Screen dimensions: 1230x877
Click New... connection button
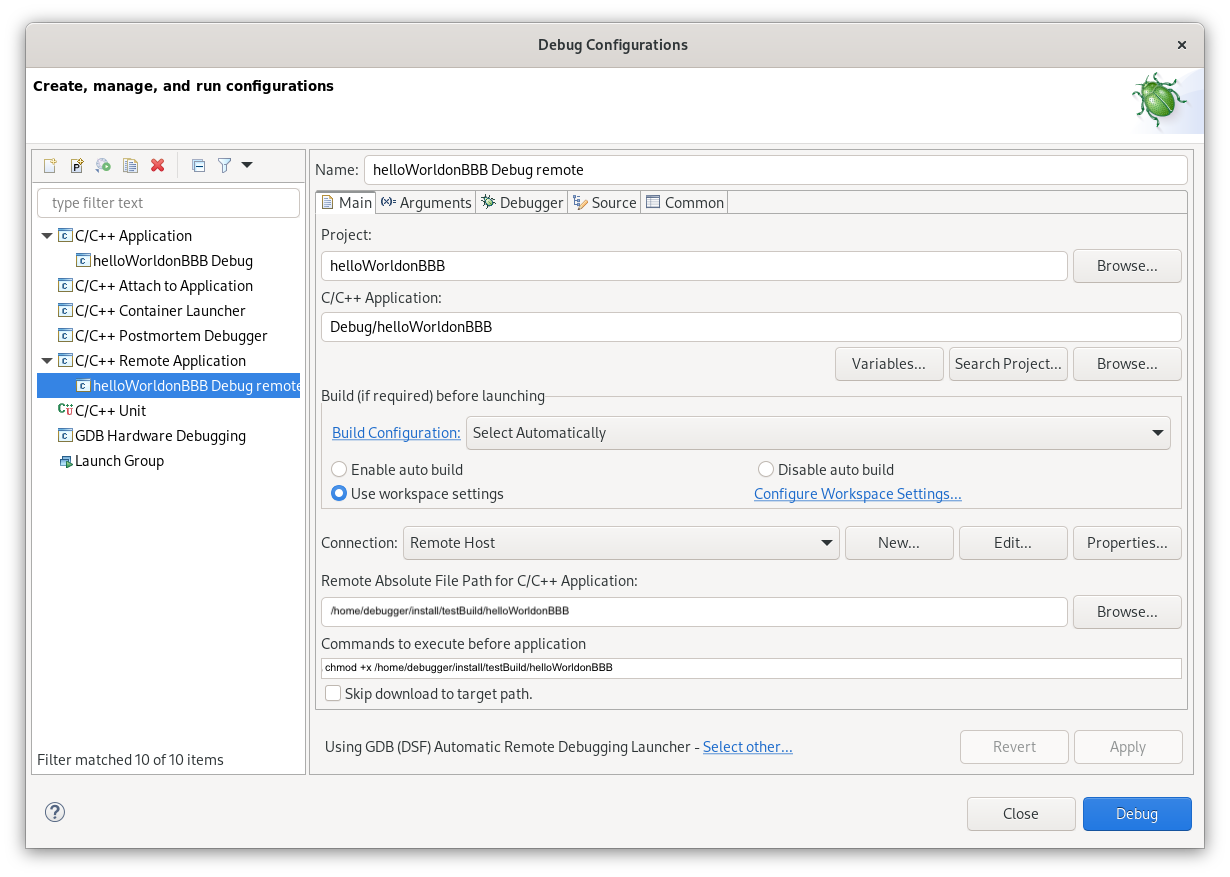pos(899,543)
